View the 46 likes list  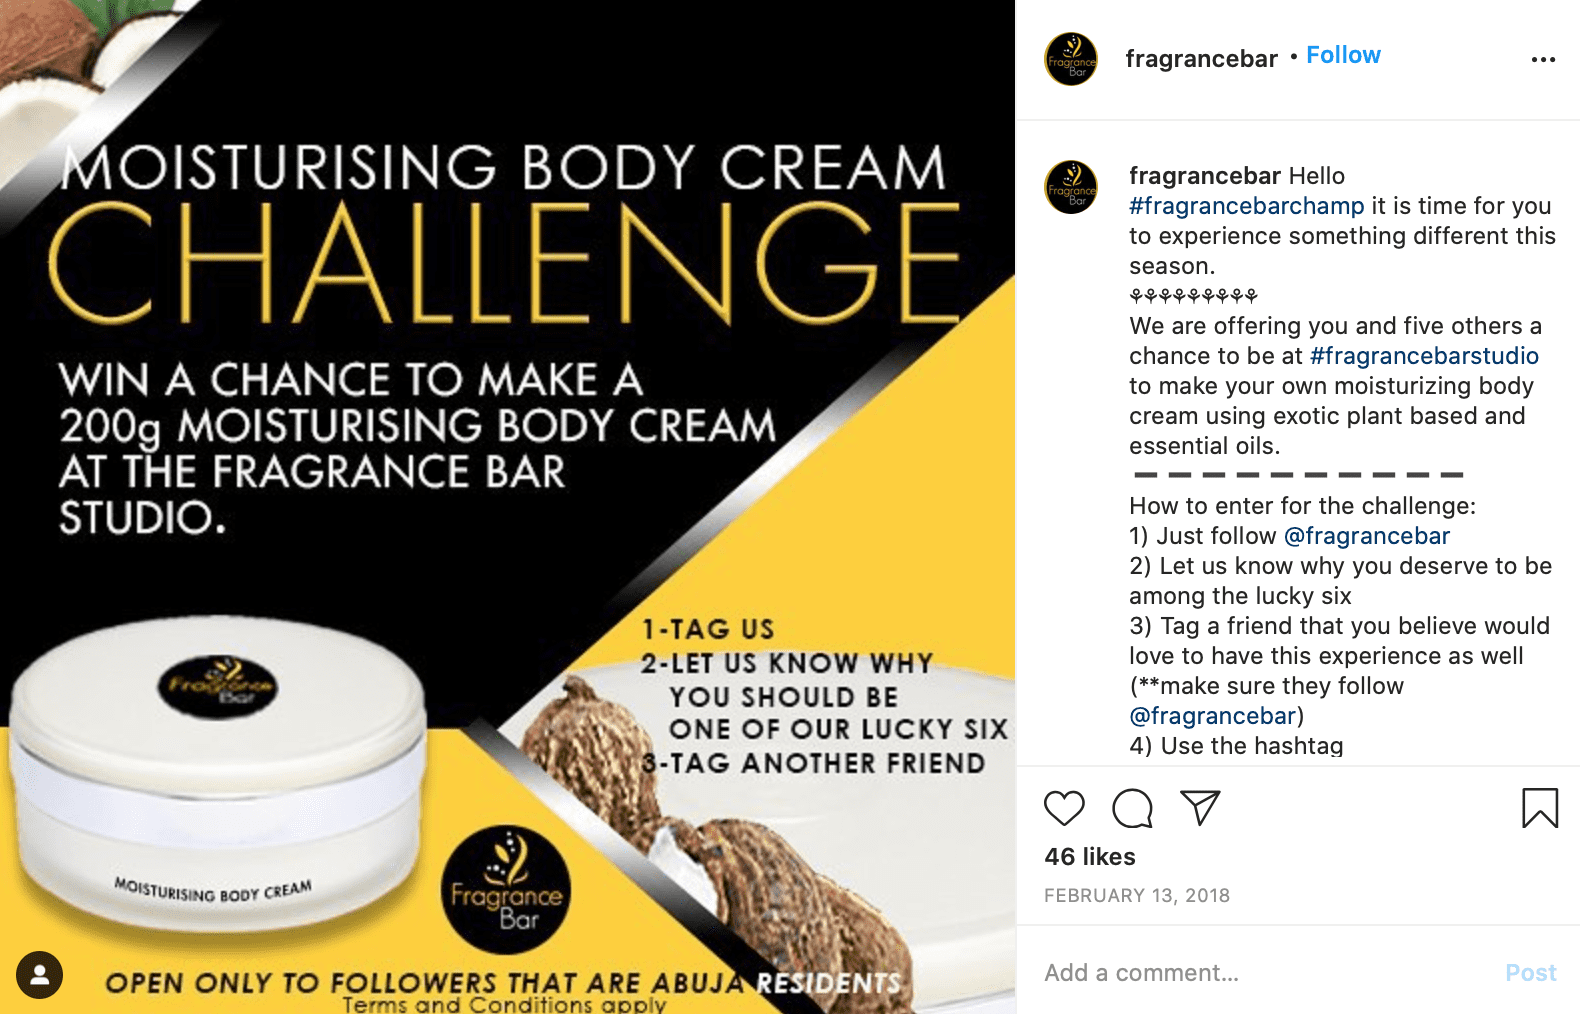coord(1090,857)
